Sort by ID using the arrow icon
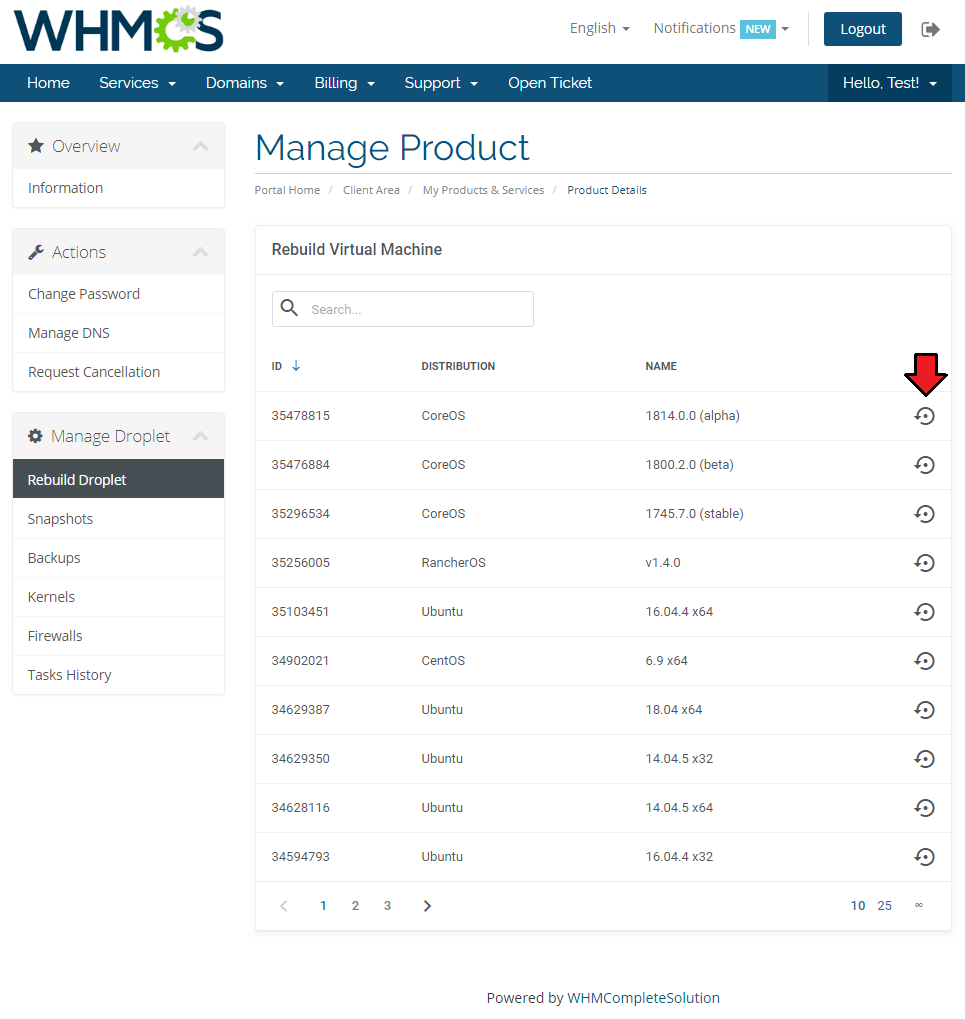This screenshot has width=965, height=1019. pos(296,365)
